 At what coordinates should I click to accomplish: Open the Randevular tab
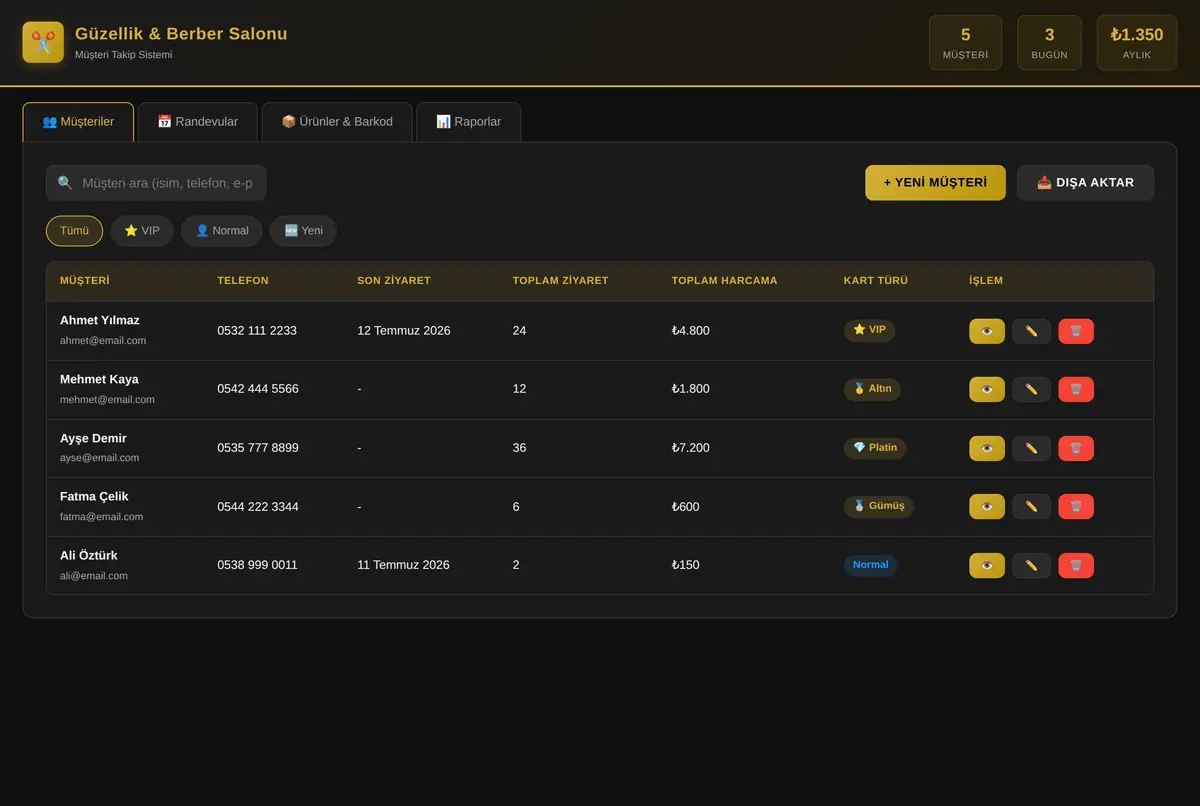[198, 122]
